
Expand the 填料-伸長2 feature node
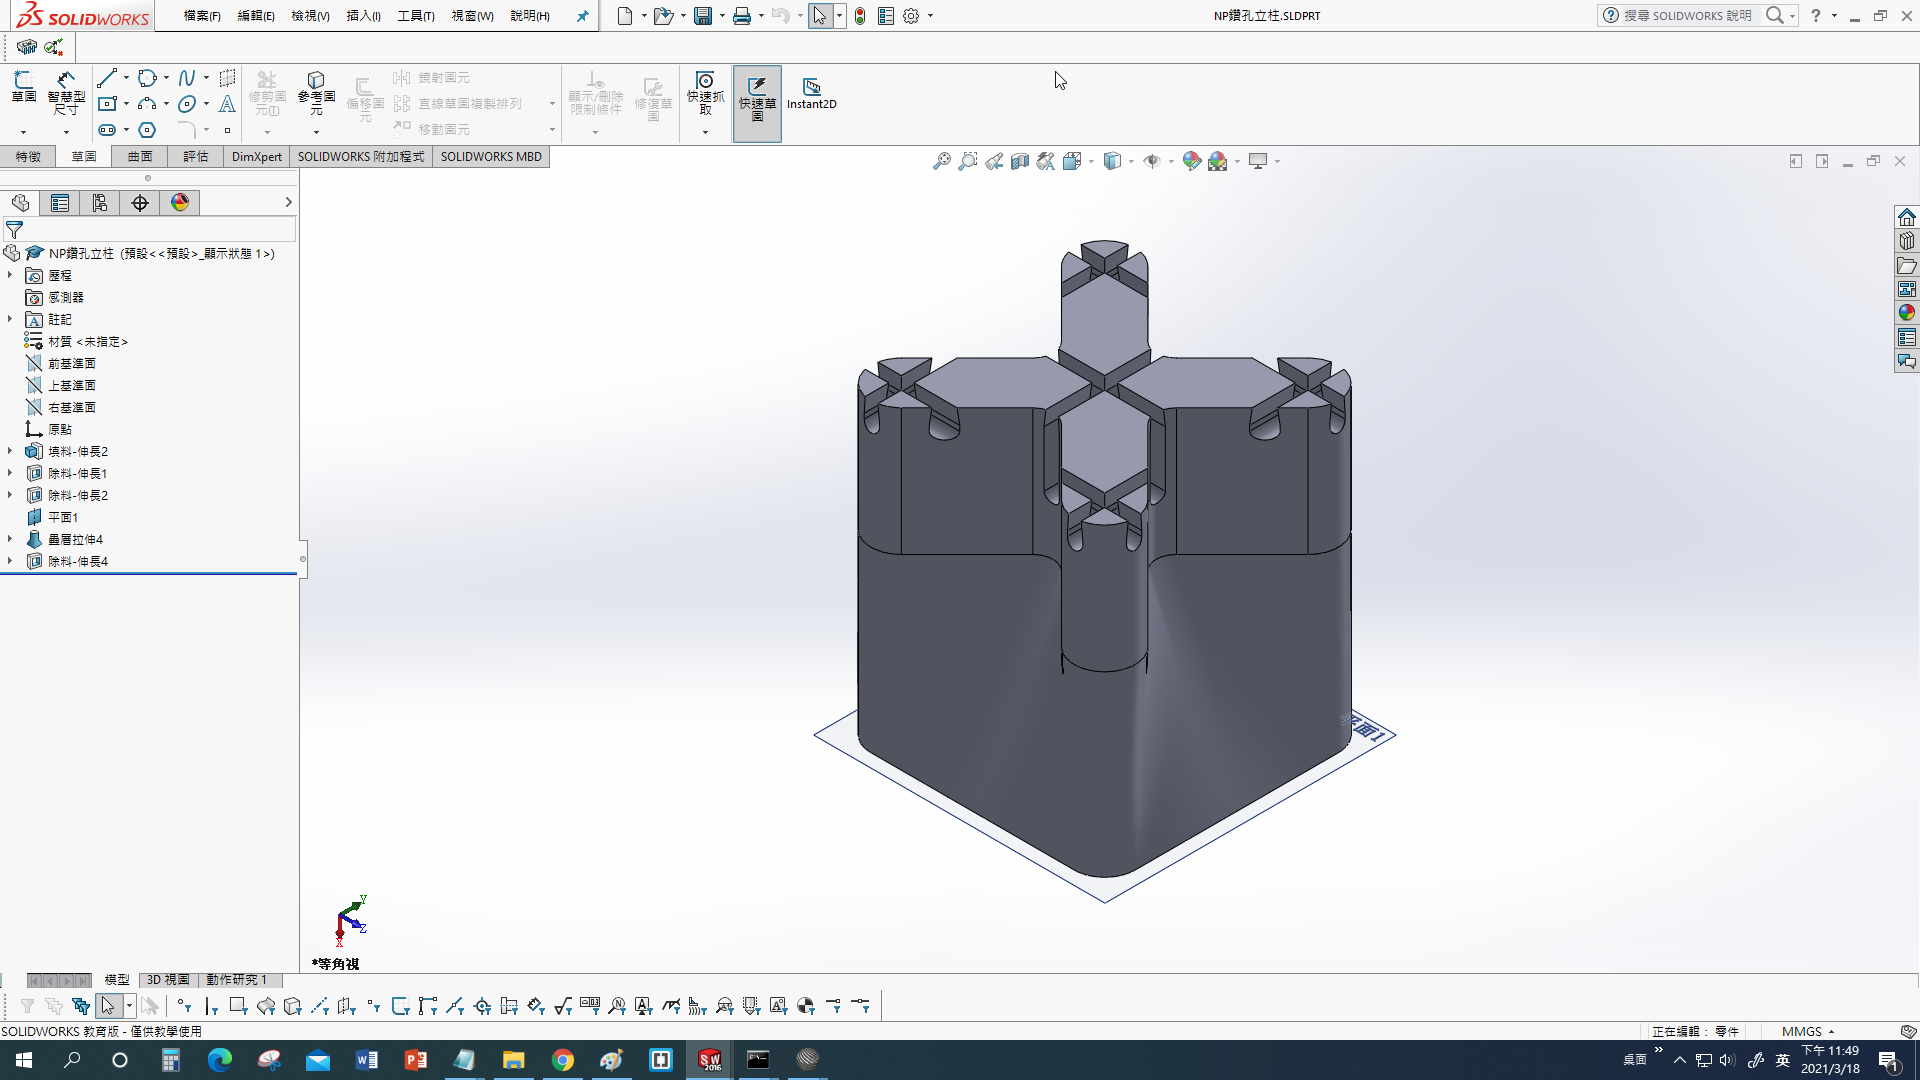click(x=10, y=451)
